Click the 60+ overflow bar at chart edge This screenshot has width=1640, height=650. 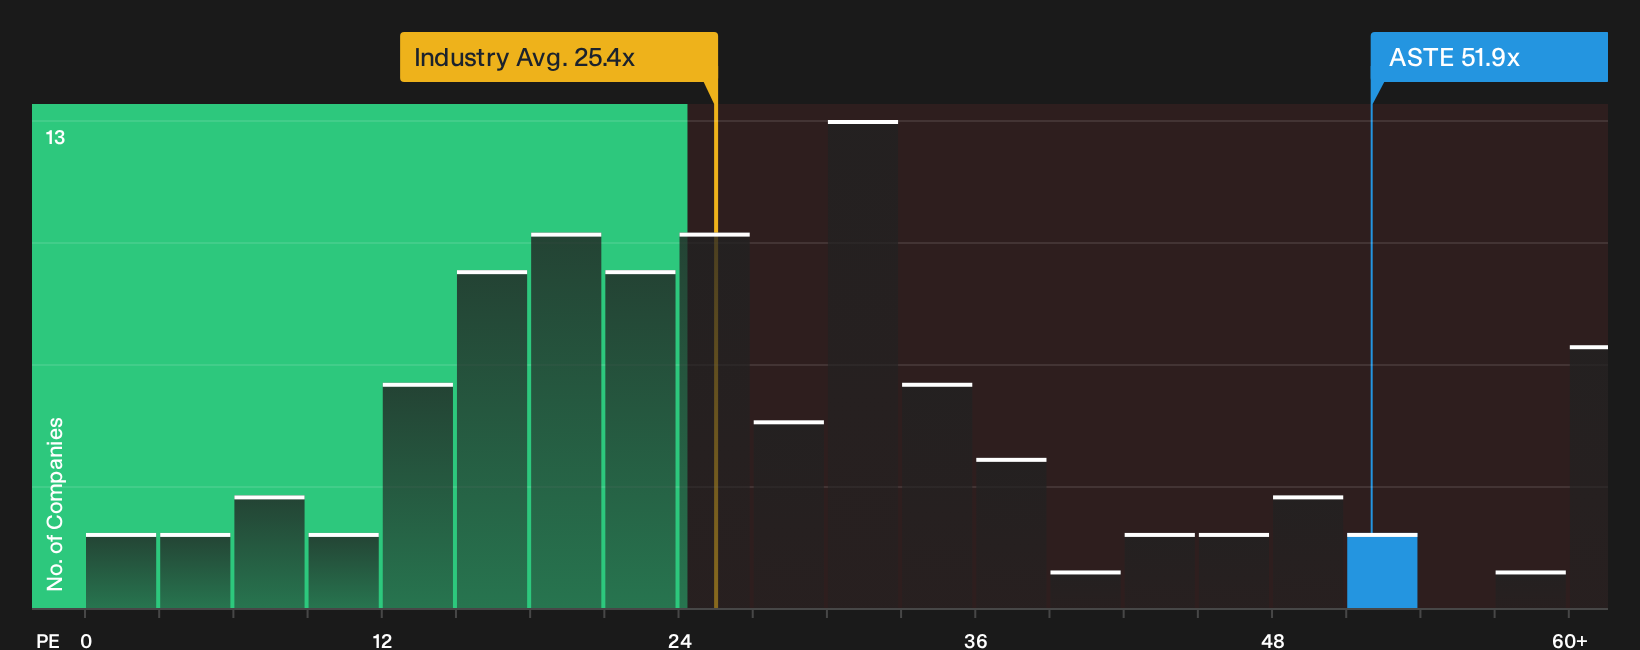pos(1589,477)
